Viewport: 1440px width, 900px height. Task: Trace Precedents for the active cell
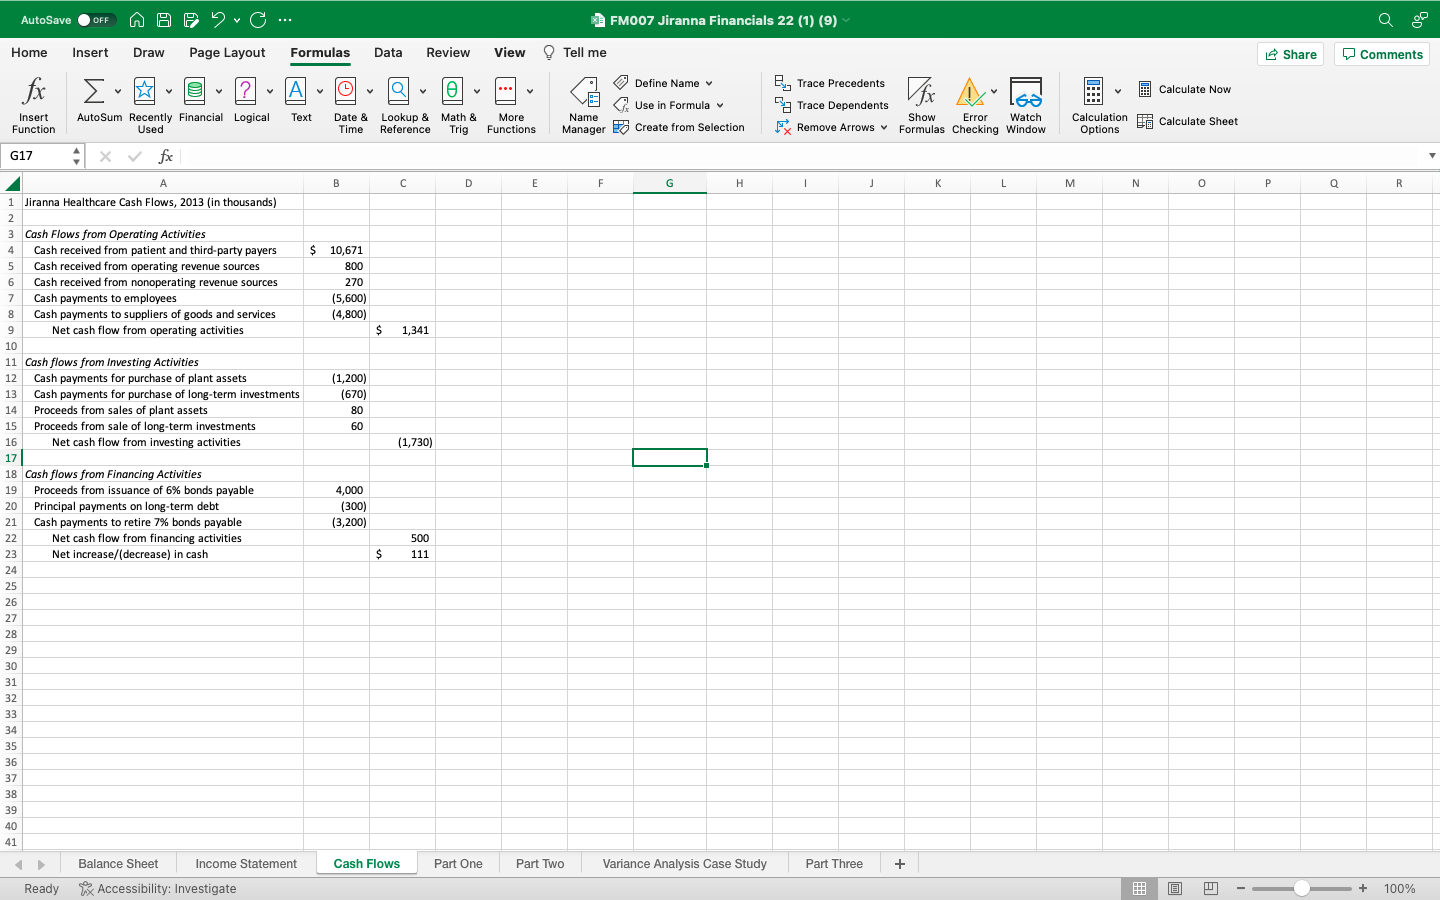[831, 83]
